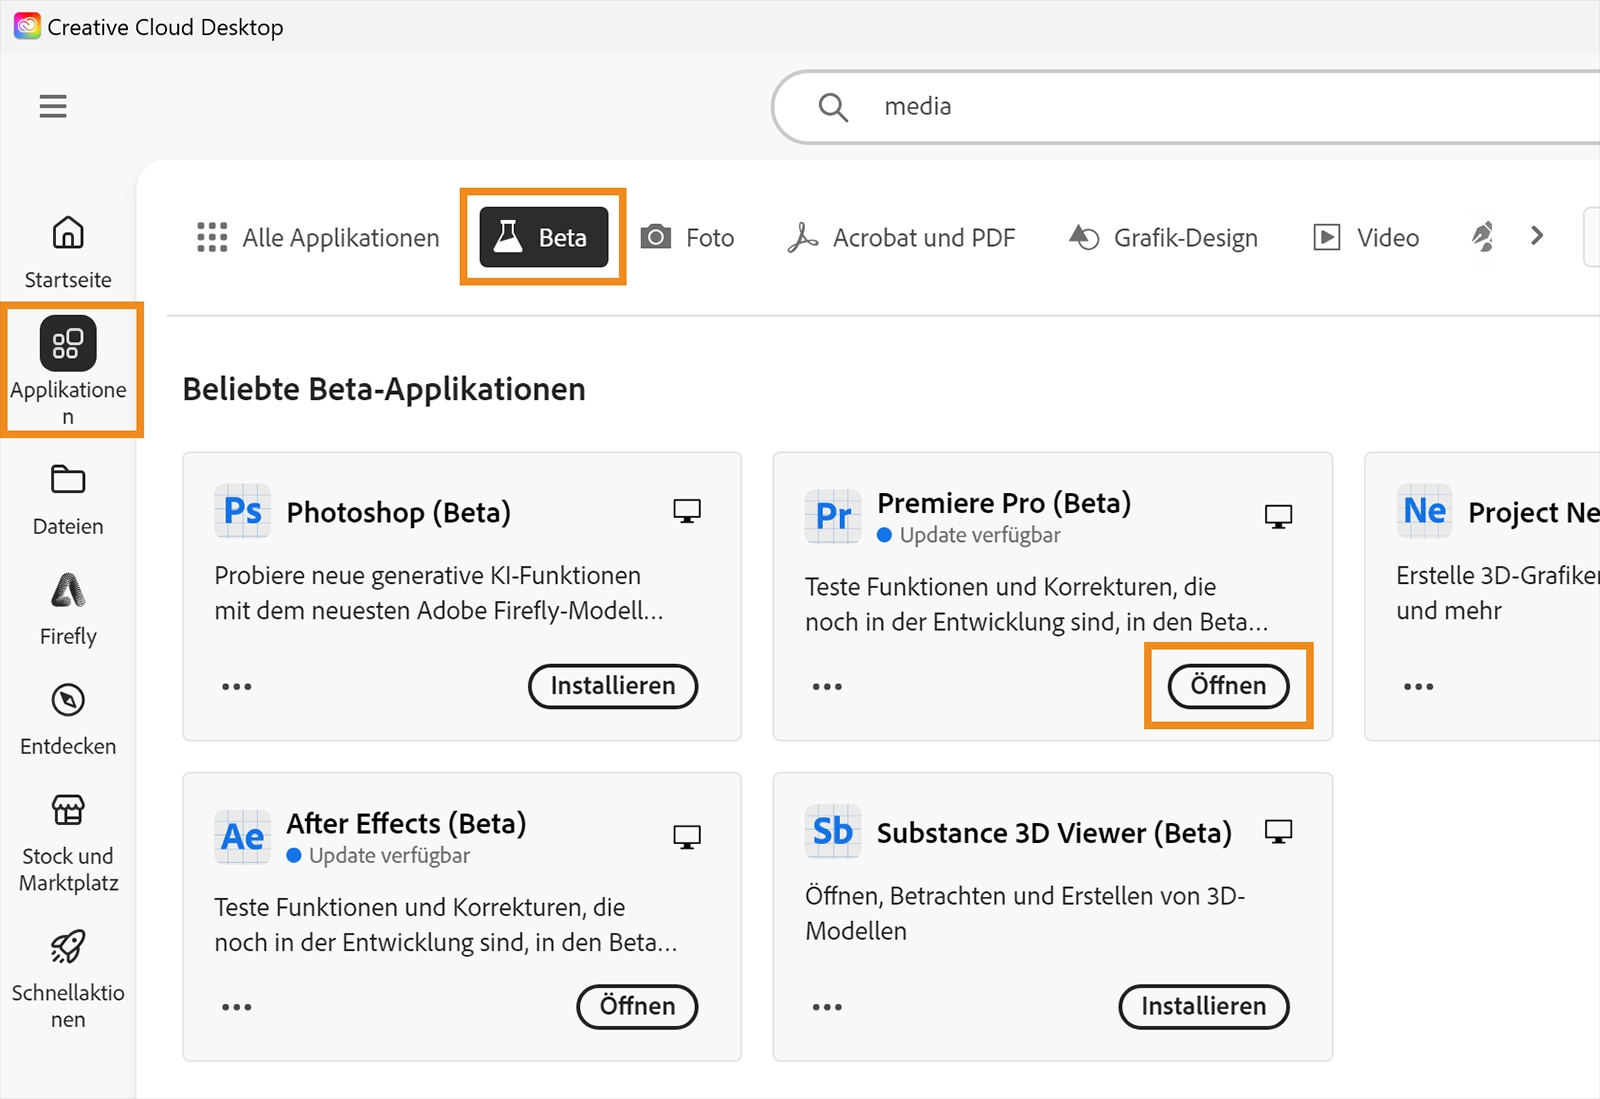Image resolution: width=1600 pixels, height=1099 pixels.
Task: Click the Premiere Pro (Beta) Pr icon
Action: (x=833, y=516)
